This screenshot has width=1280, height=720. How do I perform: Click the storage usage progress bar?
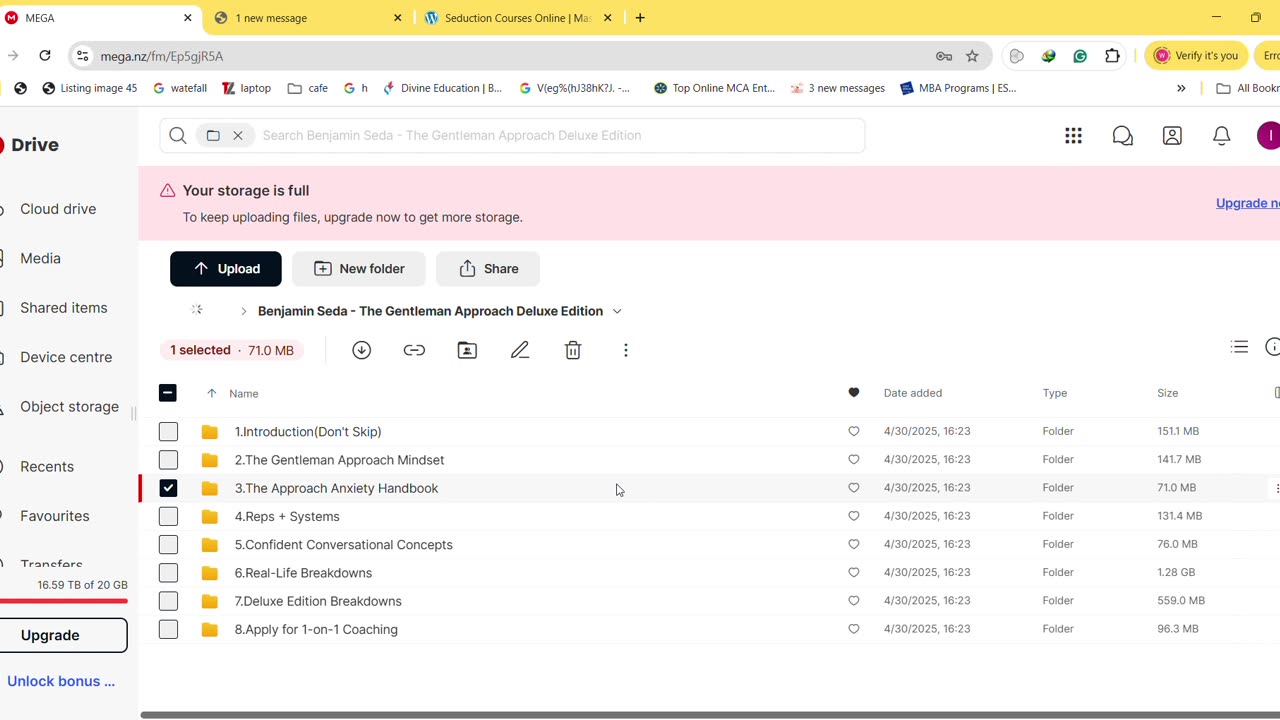click(x=64, y=601)
